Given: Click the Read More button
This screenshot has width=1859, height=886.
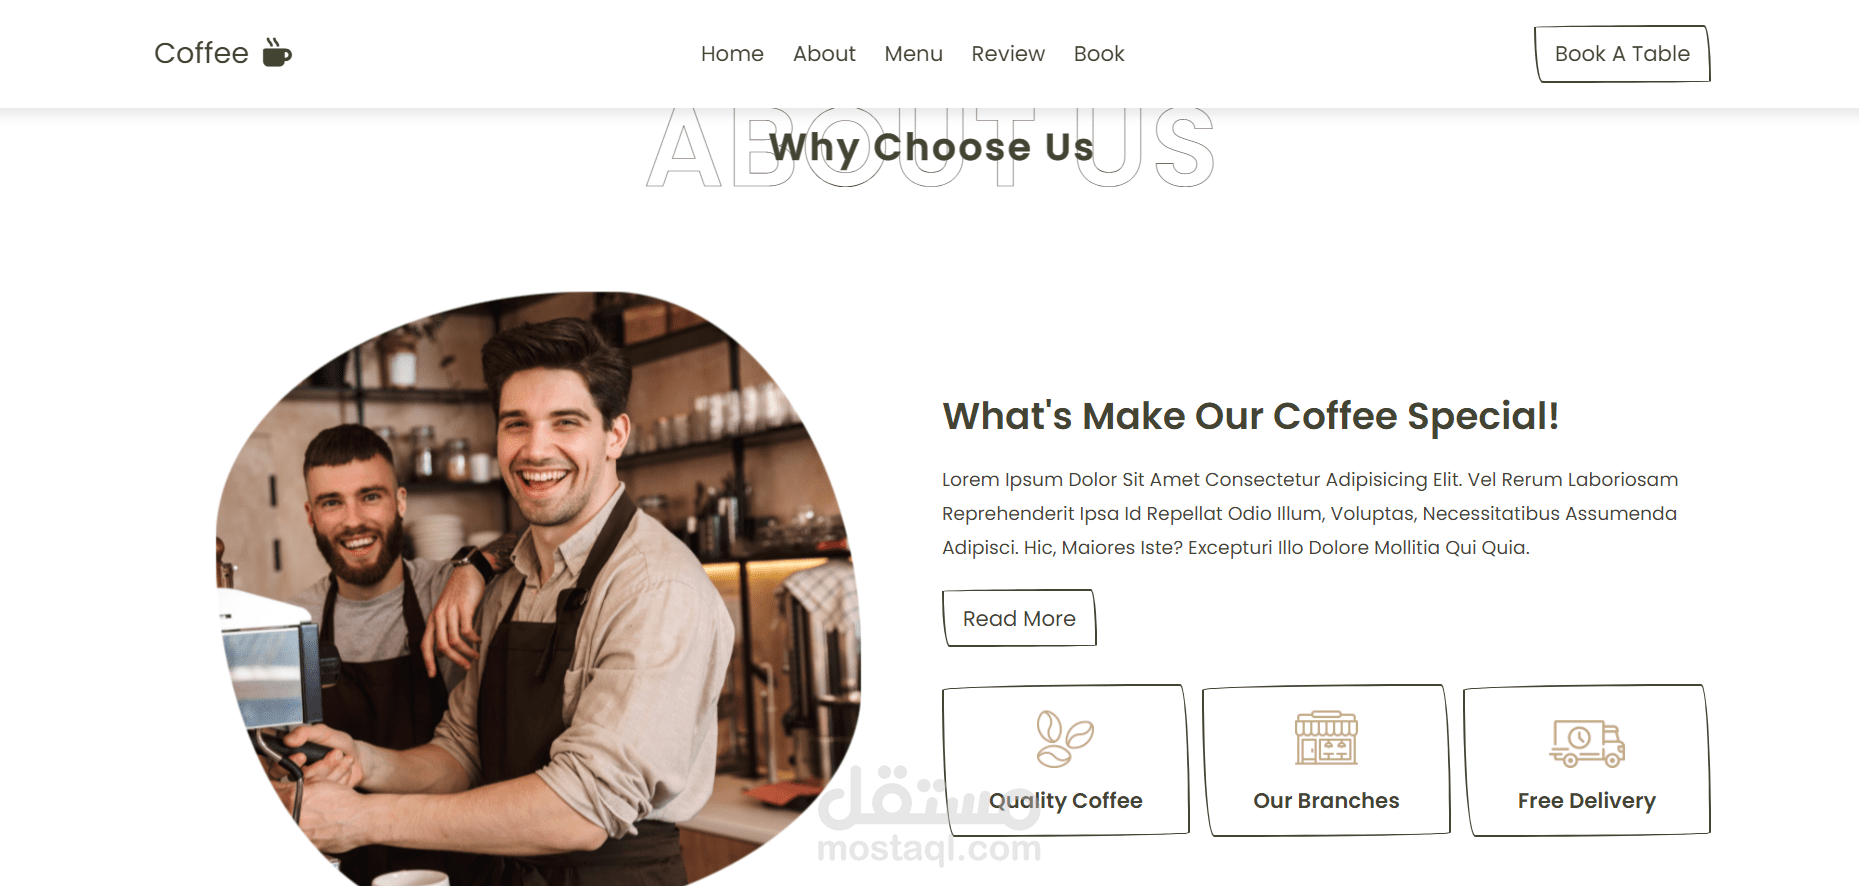Looking at the screenshot, I should click(x=1019, y=618).
